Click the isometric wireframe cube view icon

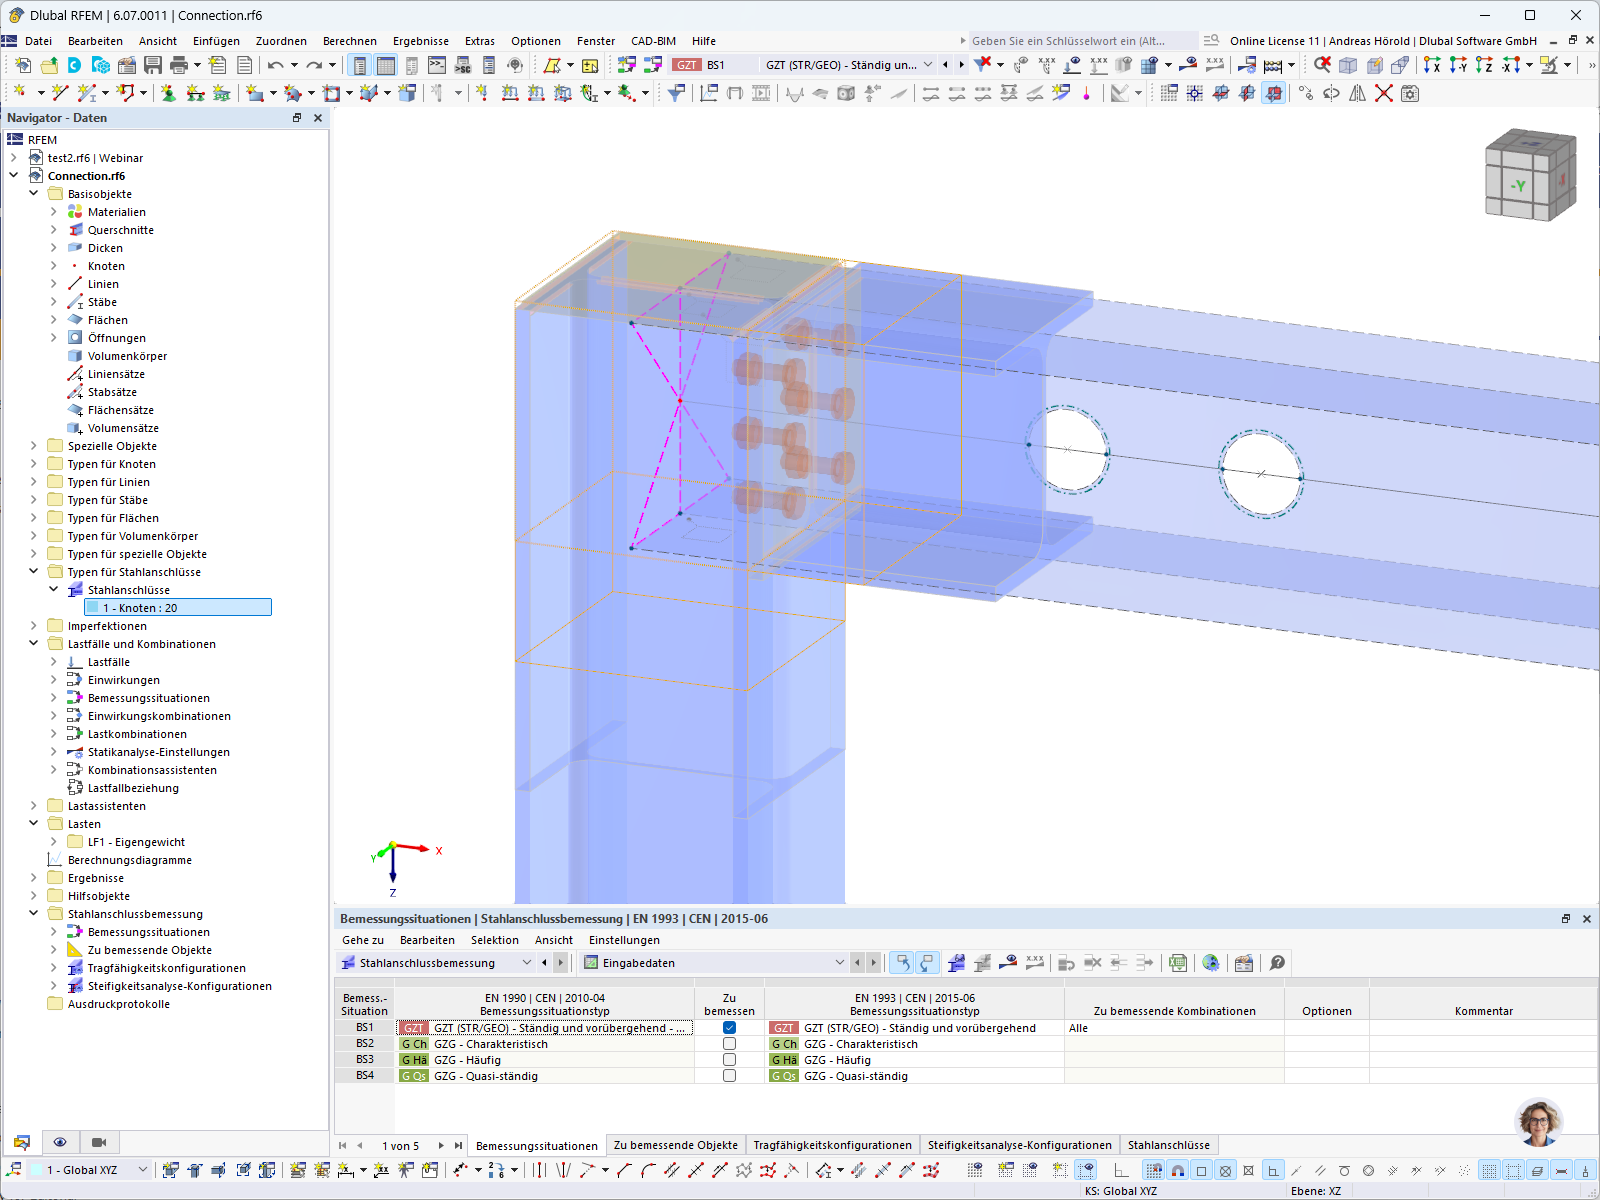click(x=1348, y=65)
